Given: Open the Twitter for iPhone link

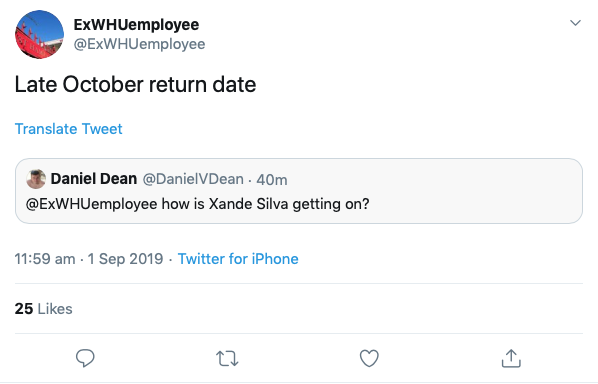Looking at the screenshot, I should click(238, 259).
